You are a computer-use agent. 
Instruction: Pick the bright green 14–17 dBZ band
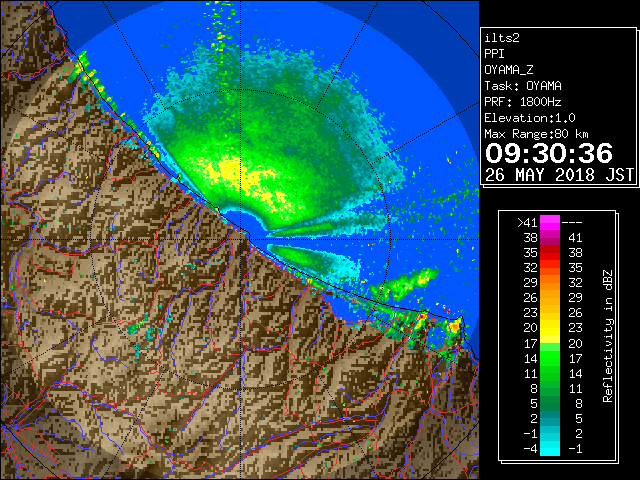pos(550,358)
